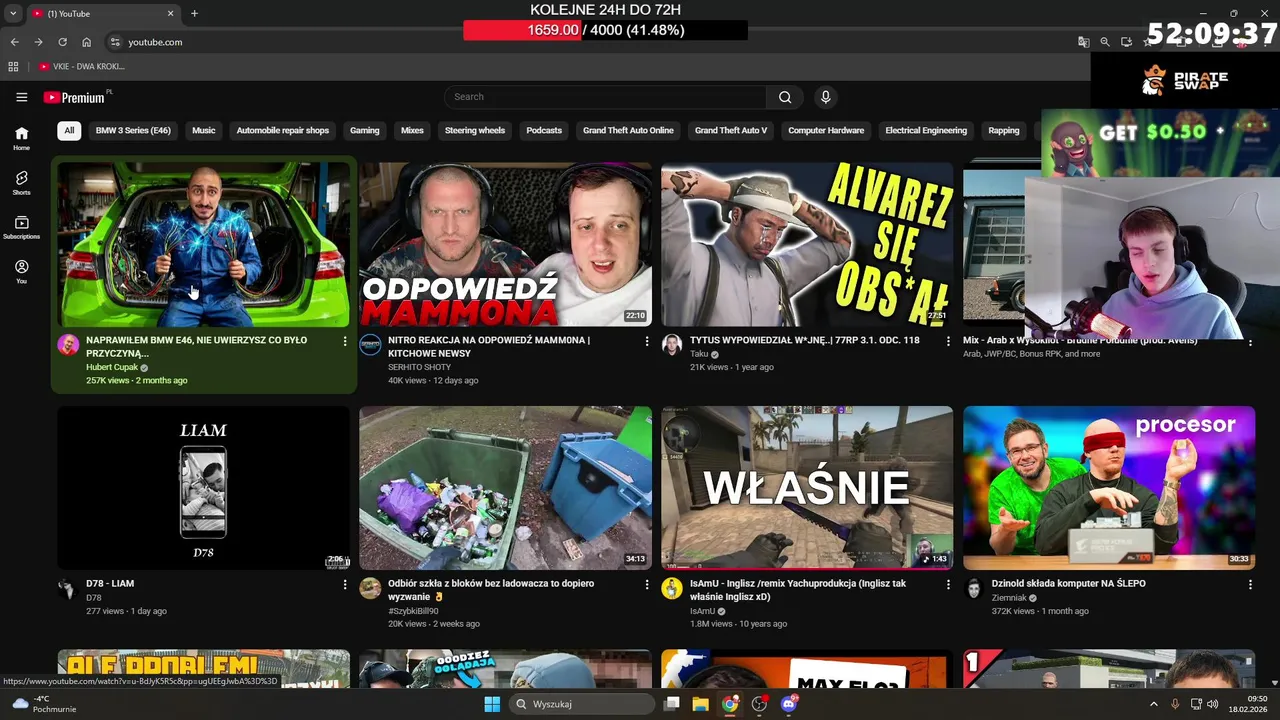Open Subscriptions from the sidebar
This screenshot has height=720, width=1280.
(21, 227)
